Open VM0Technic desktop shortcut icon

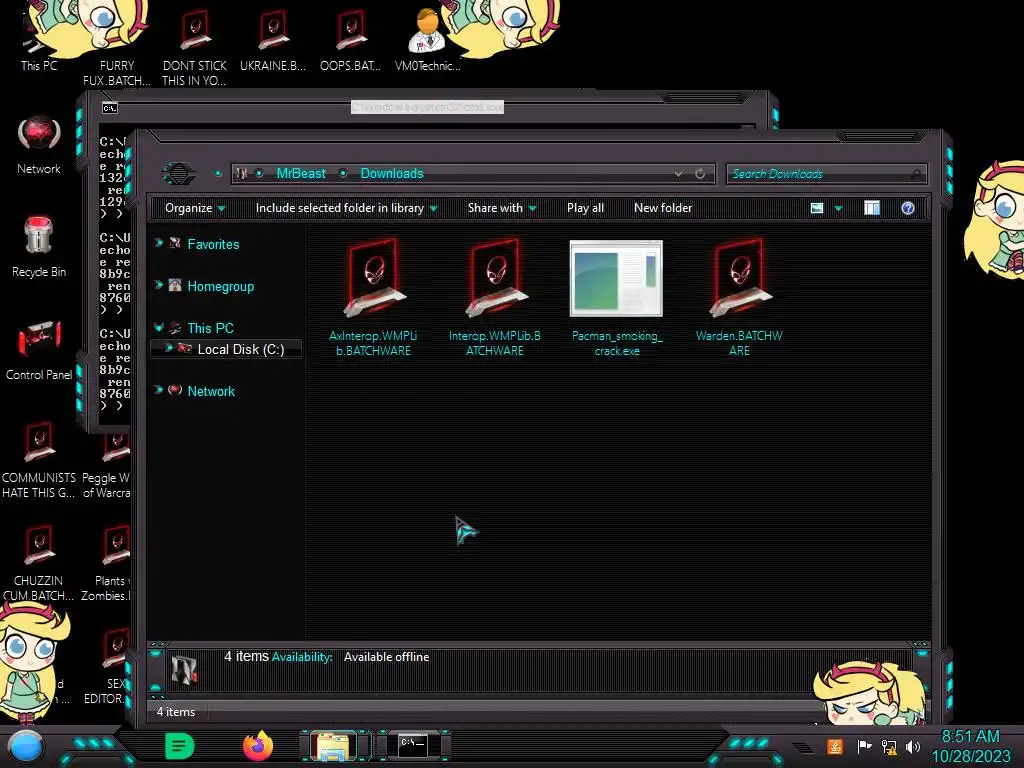(x=428, y=40)
